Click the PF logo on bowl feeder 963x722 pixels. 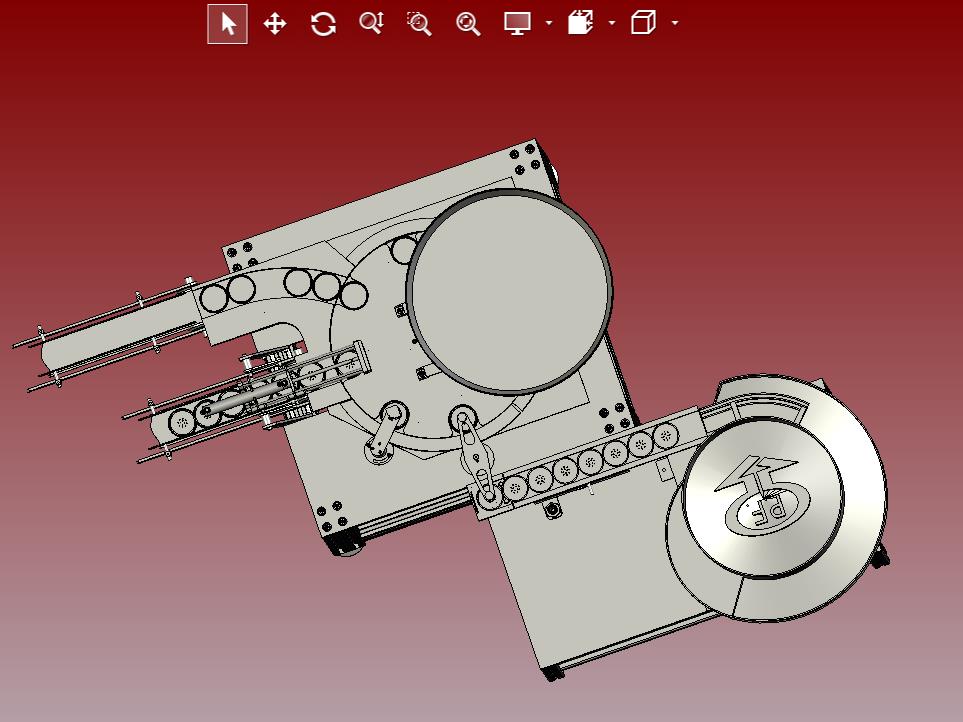[763, 497]
